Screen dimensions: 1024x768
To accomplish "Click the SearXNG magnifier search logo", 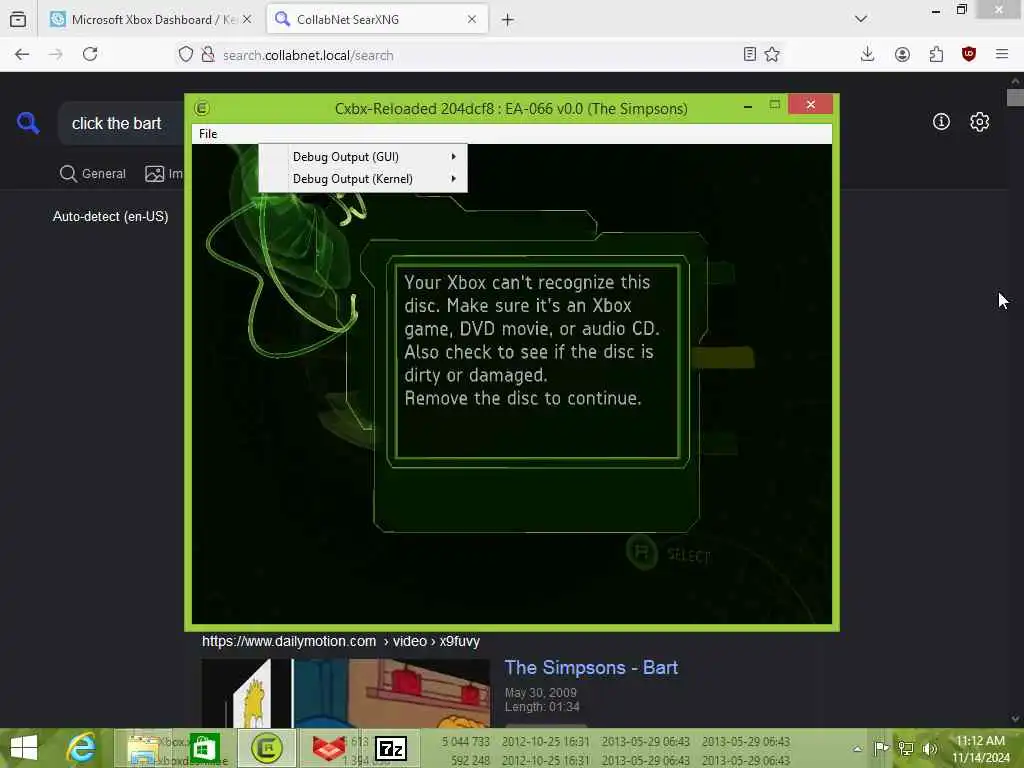I will tap(28, 123).
